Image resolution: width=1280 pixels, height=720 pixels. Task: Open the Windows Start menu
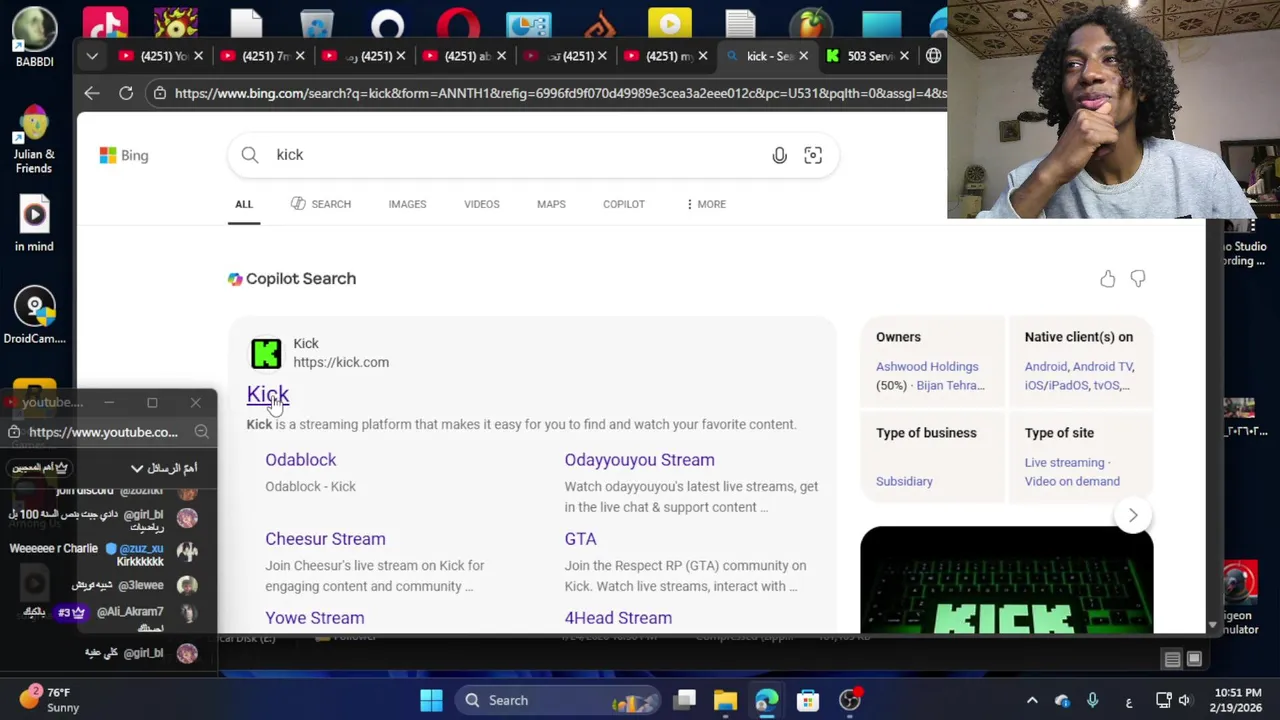click(431, 700)
